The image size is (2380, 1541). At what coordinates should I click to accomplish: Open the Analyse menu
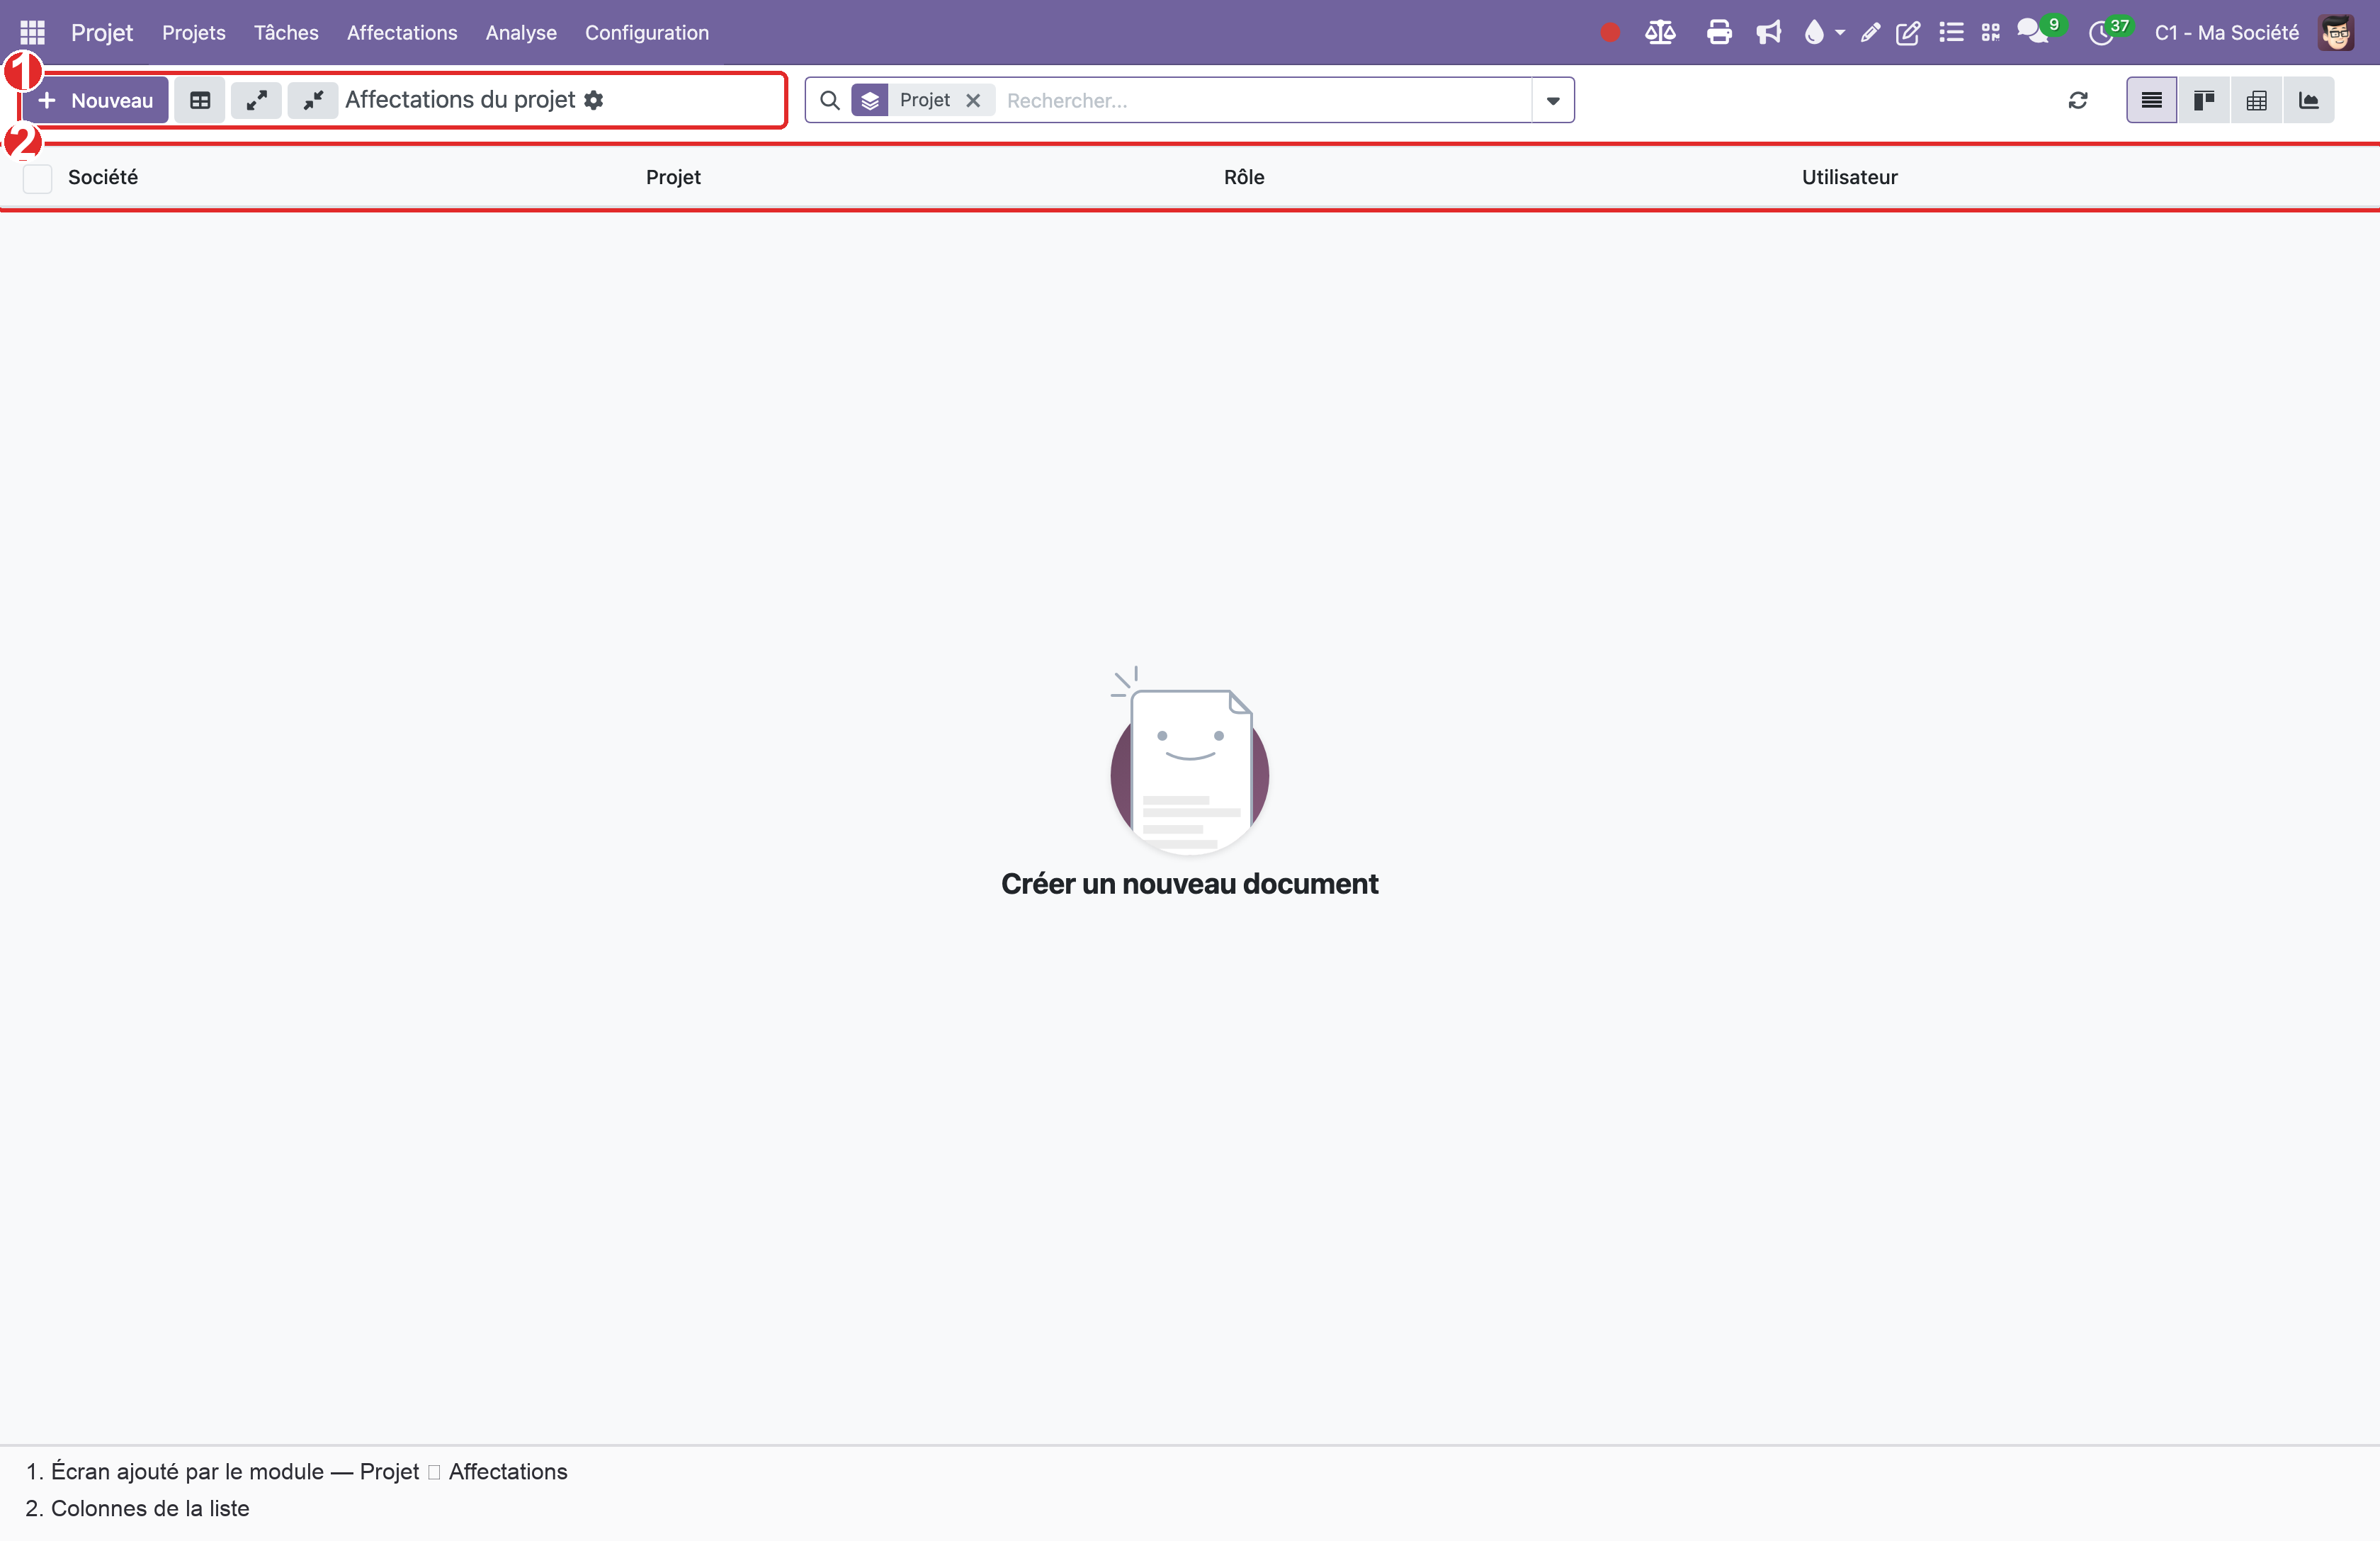tap(521, 33)
